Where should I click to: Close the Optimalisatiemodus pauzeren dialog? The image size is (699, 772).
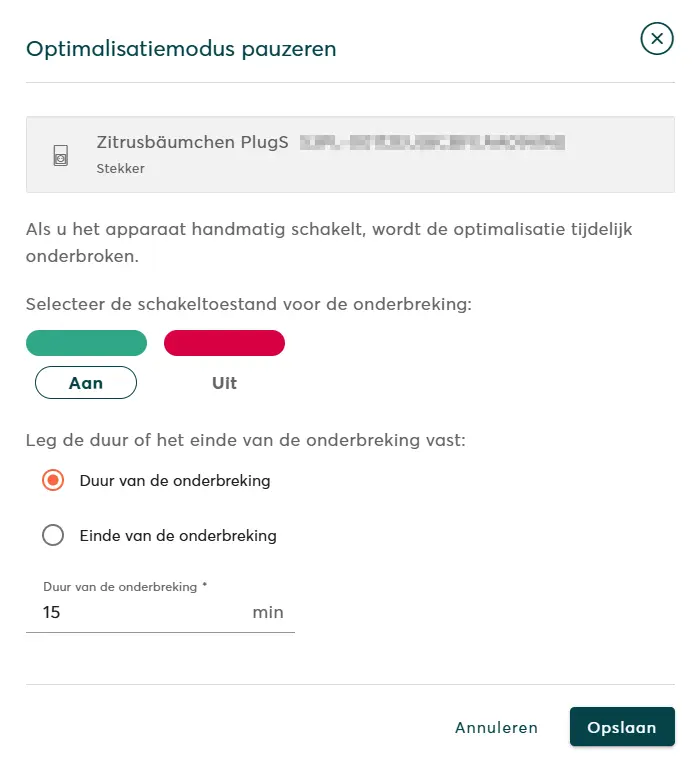point(656,39)
